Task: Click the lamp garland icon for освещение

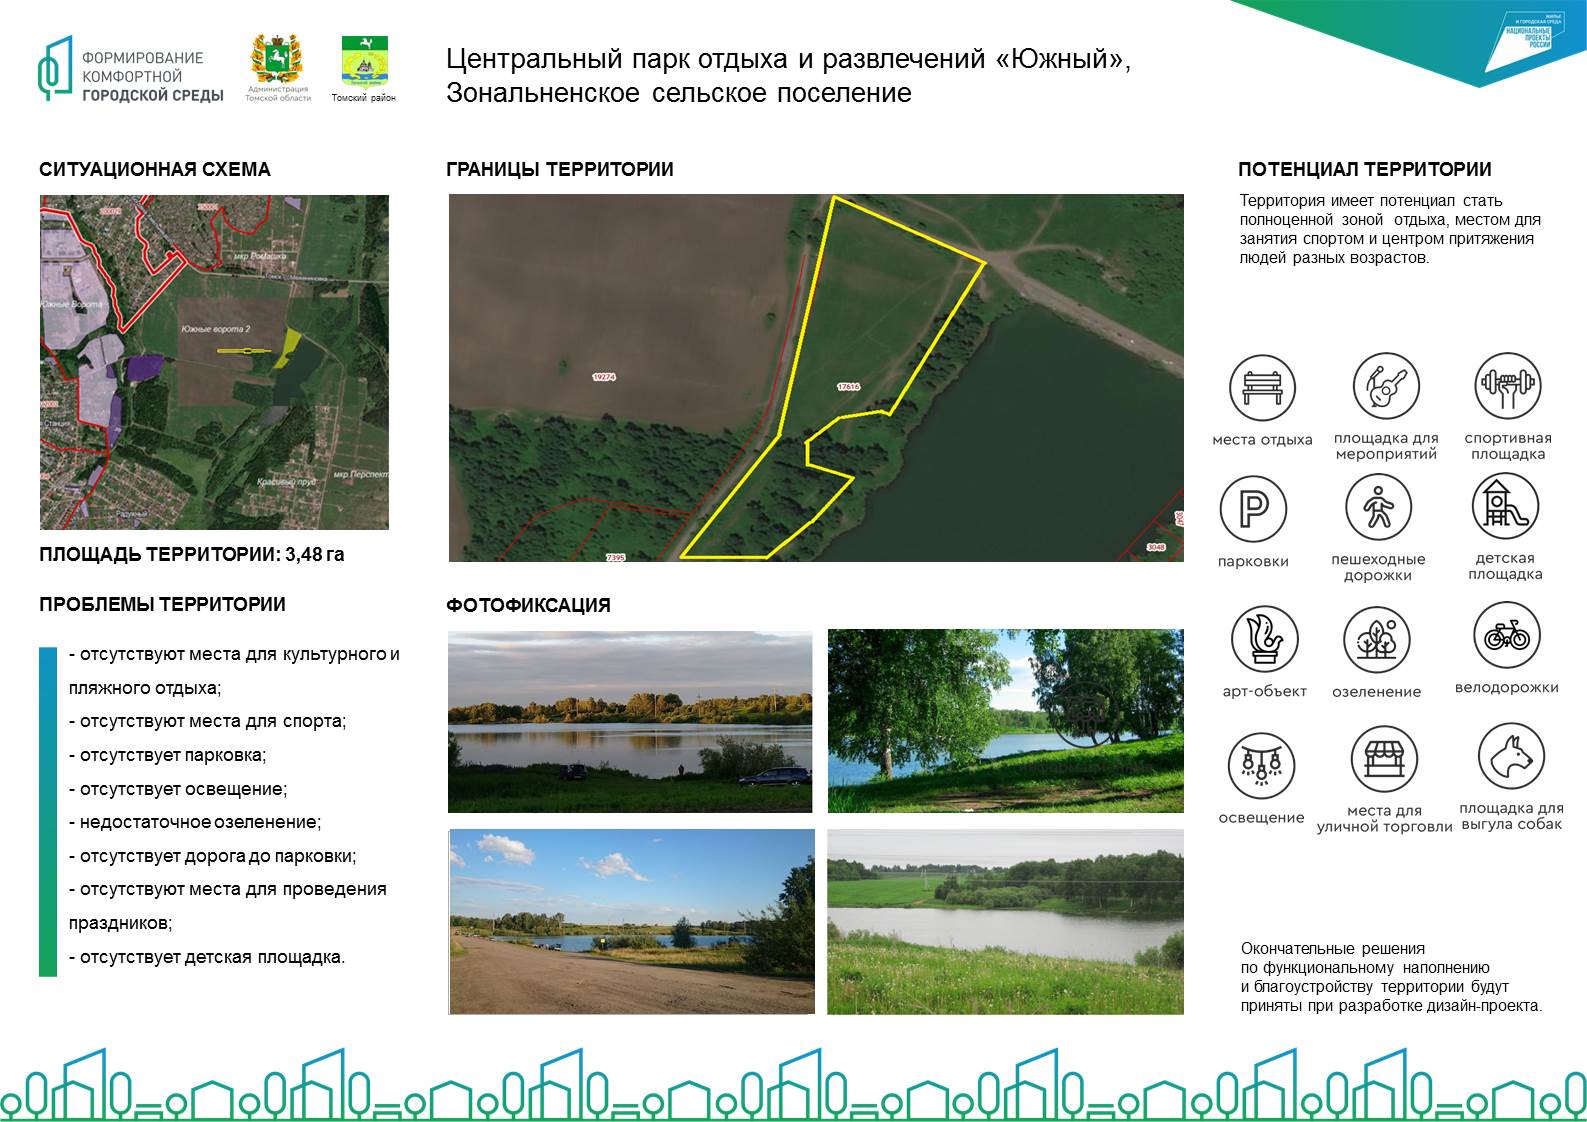Action: [1261, 765]
